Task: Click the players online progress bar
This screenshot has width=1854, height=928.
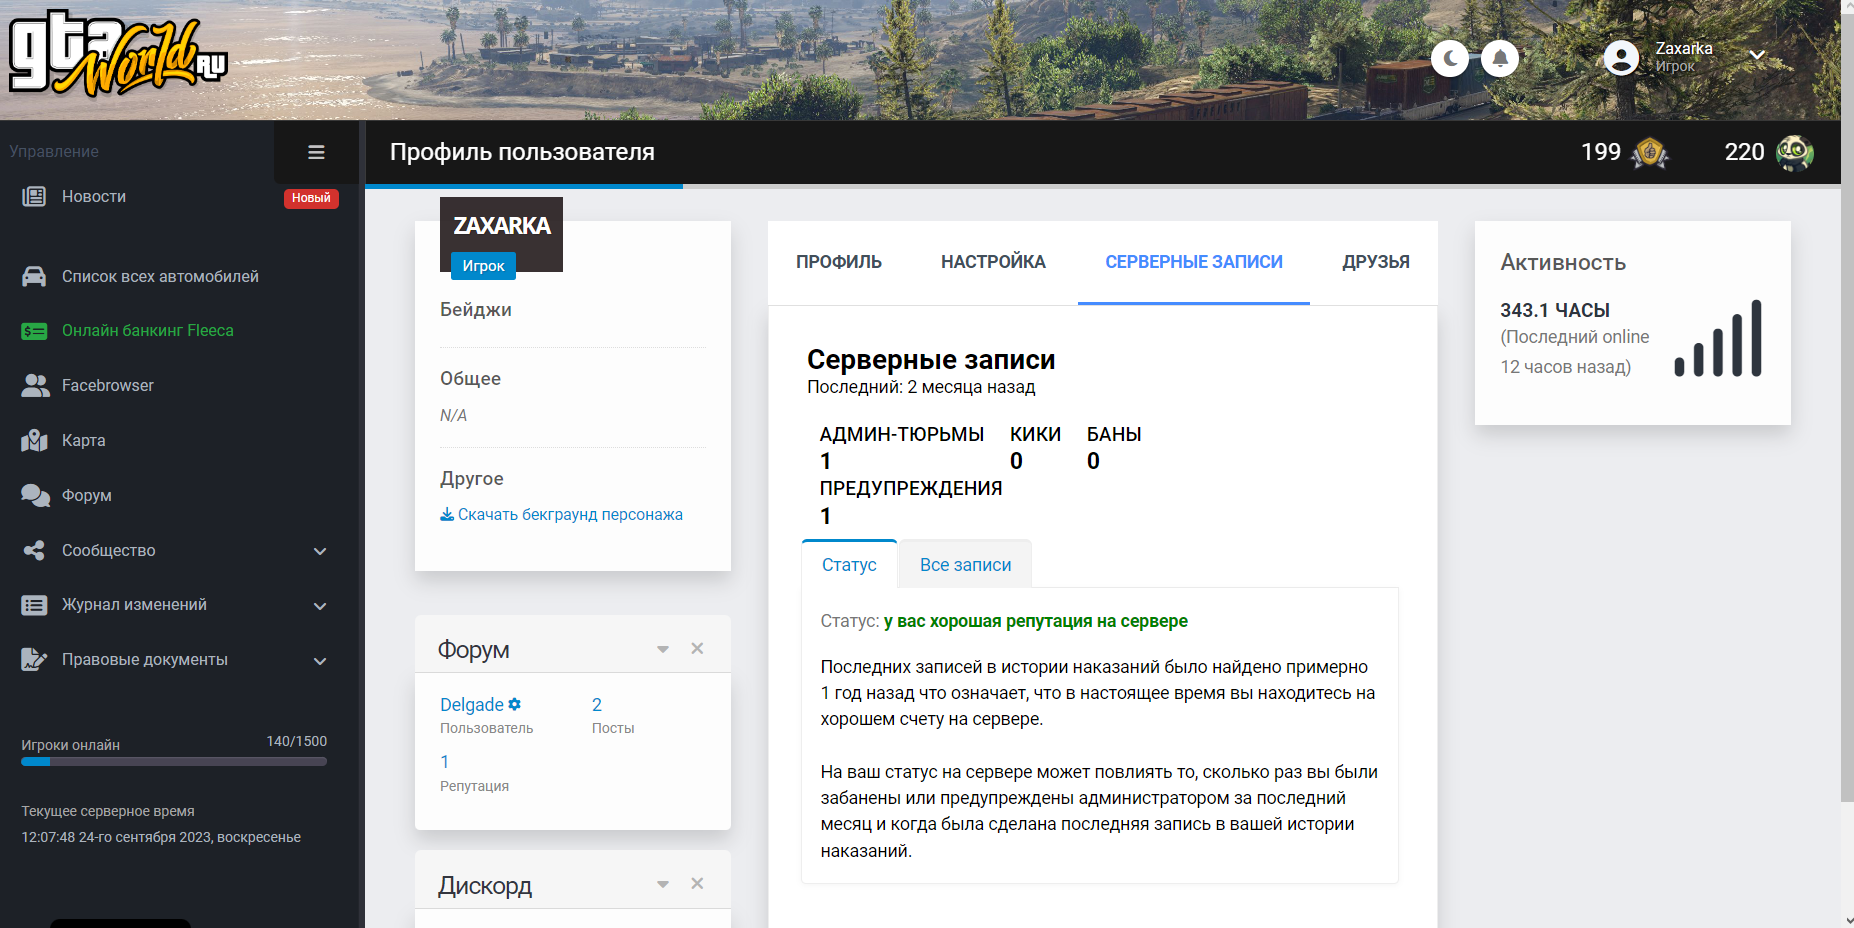Action: pyautogui.click(x=174, y=762)
